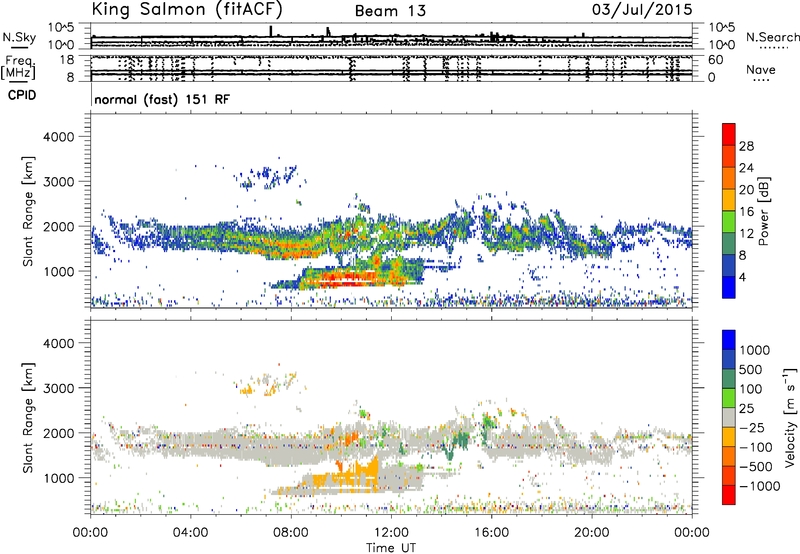This screenshot has width=800, height=554.
Task: Click the far-range echo cluster near 3000 km
Action: click(x=269, y=176)
